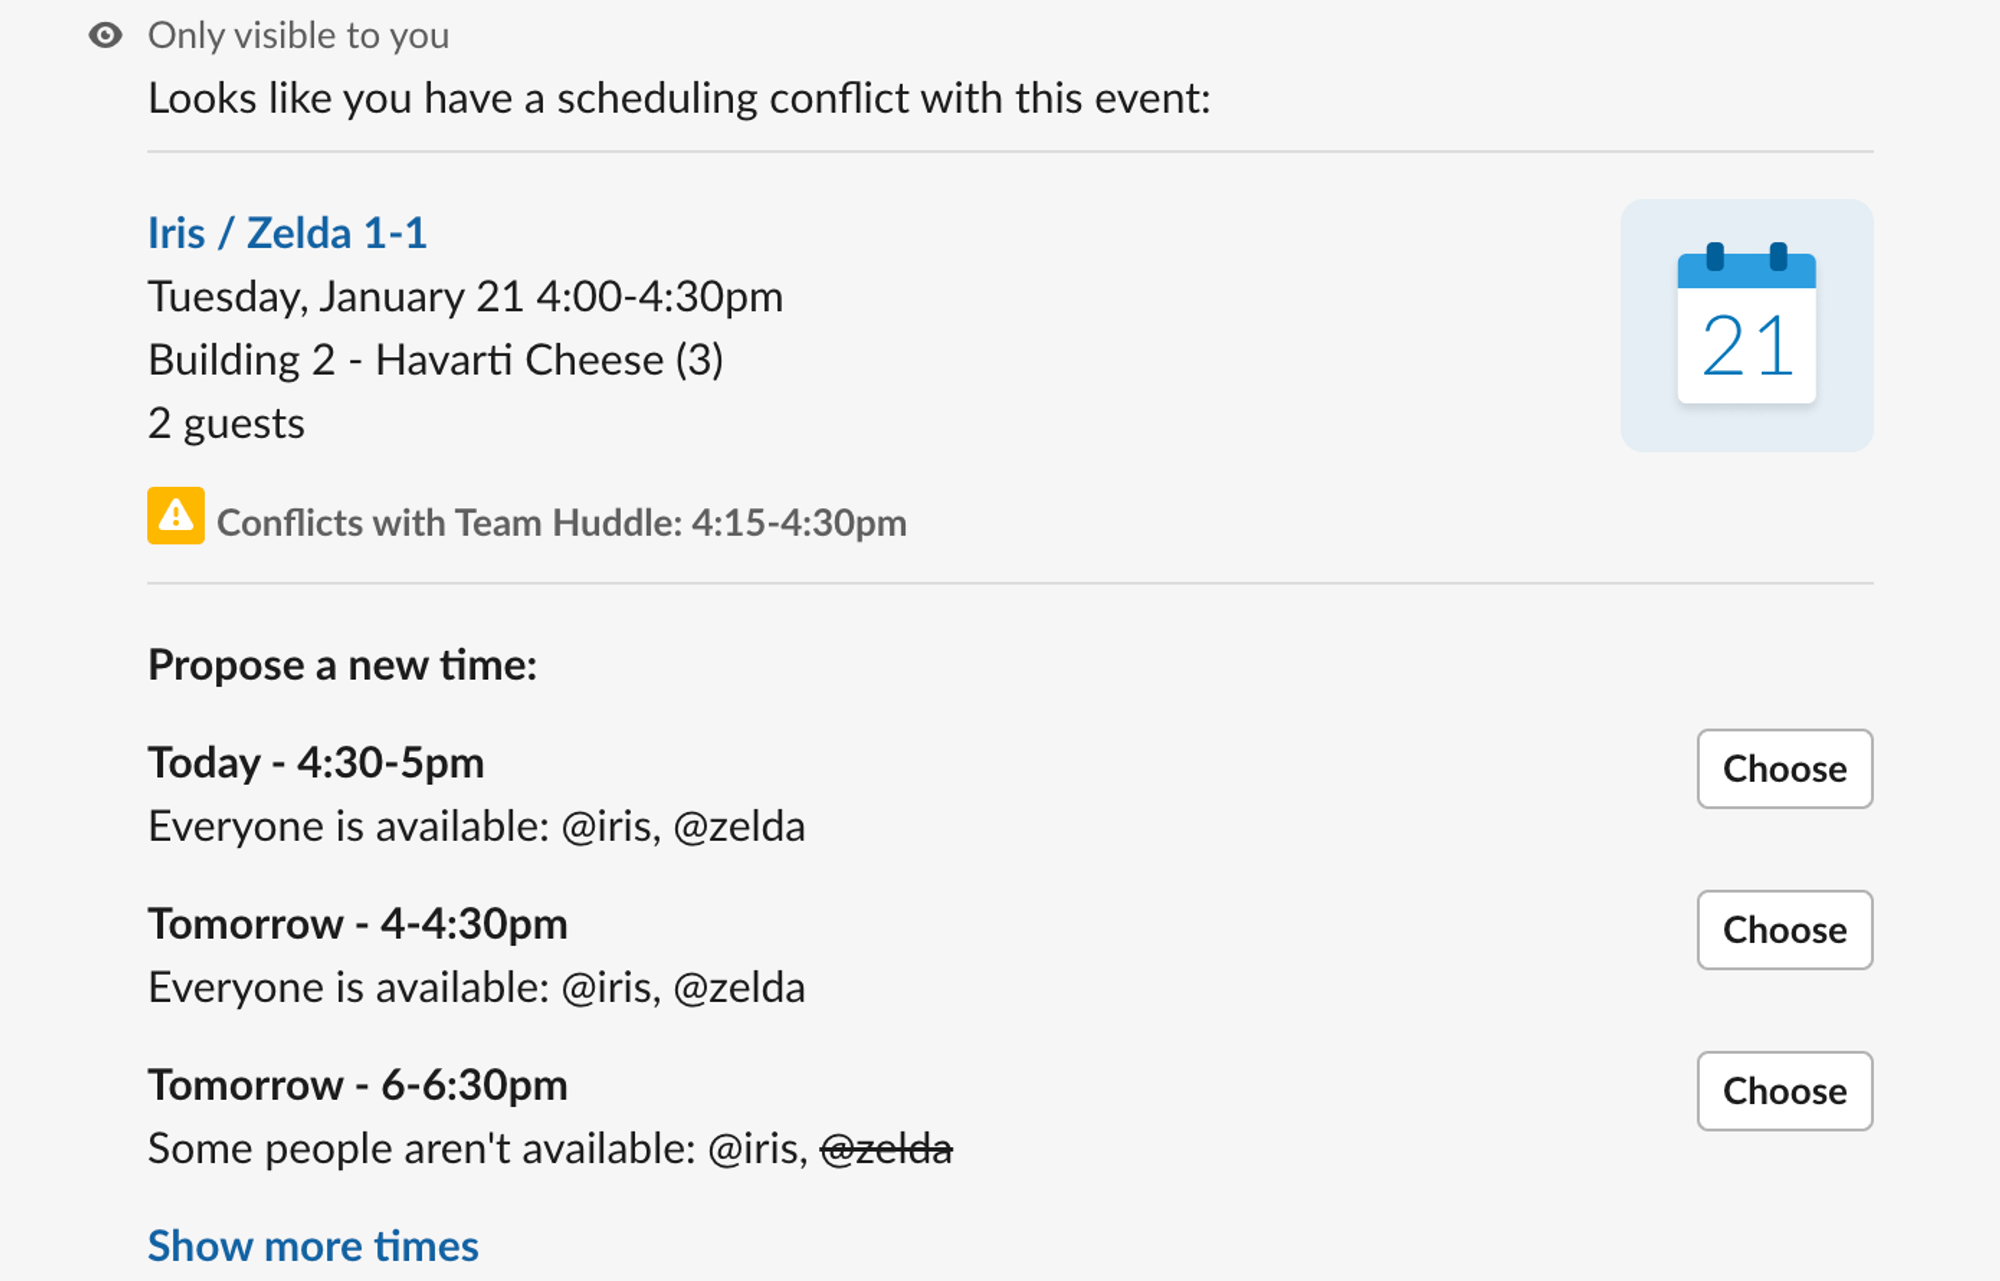Click 'Show more times'
The width and height of the screenshot is (2000, 1281).
pos(313,1245)
